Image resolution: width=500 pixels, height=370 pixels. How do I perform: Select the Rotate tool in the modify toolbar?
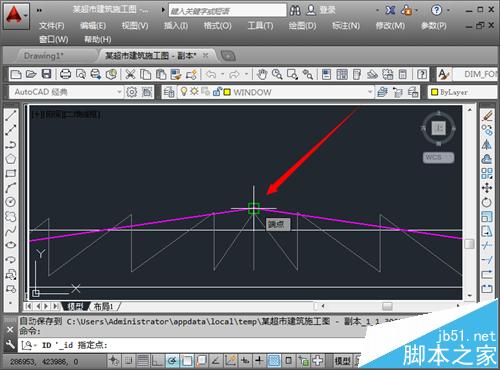487,202
